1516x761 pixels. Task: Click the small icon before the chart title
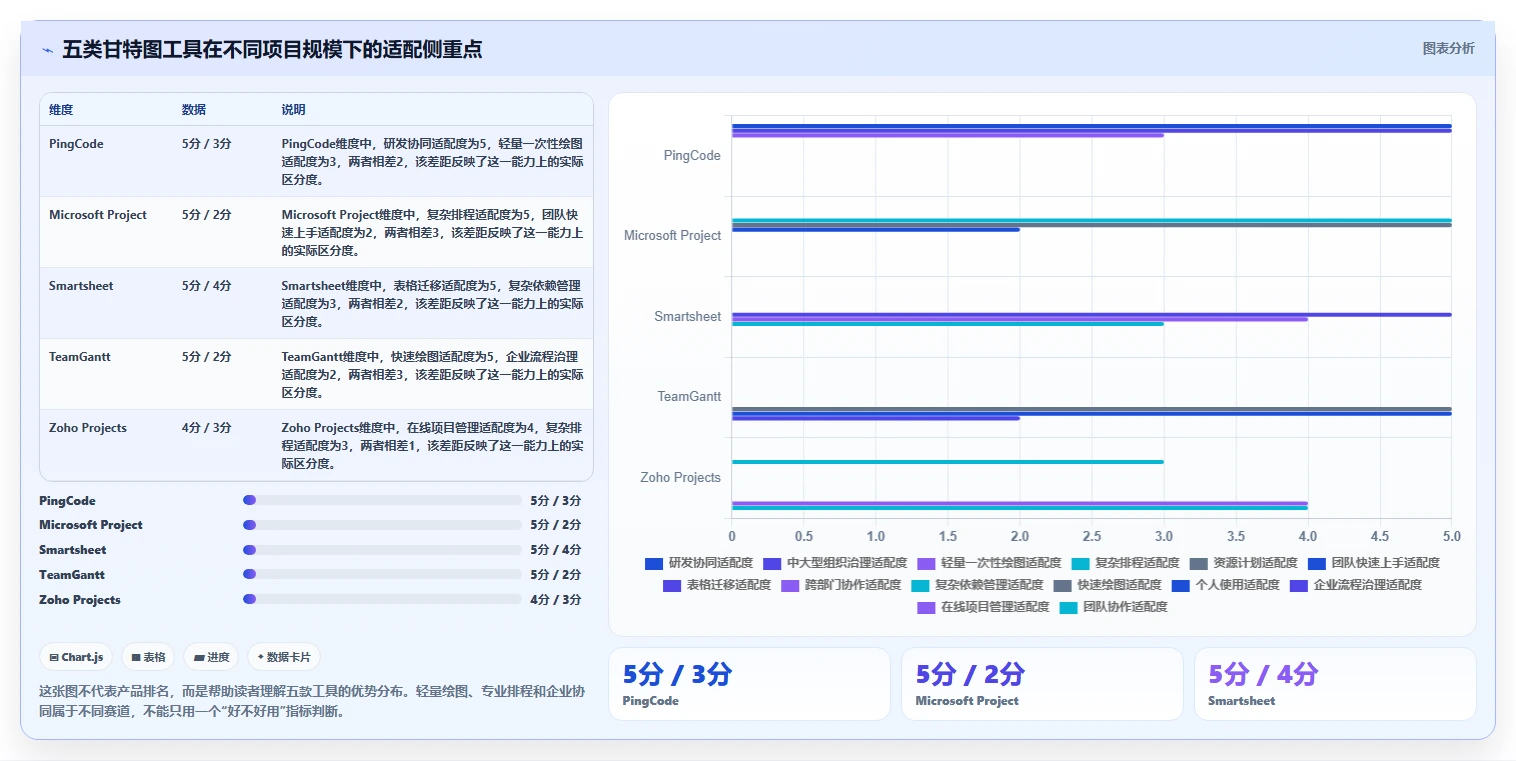point(47,50)
